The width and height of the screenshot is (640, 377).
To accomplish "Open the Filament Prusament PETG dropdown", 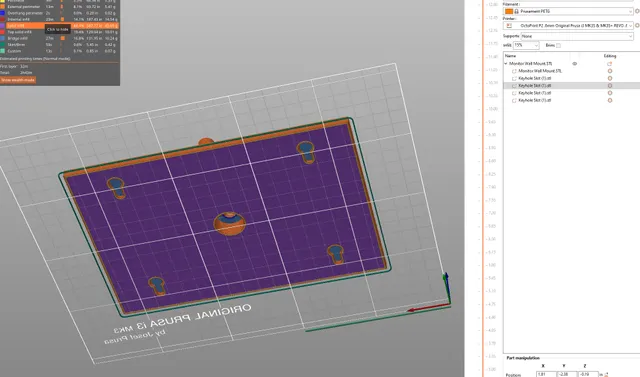I will click(x=569, y=11).
